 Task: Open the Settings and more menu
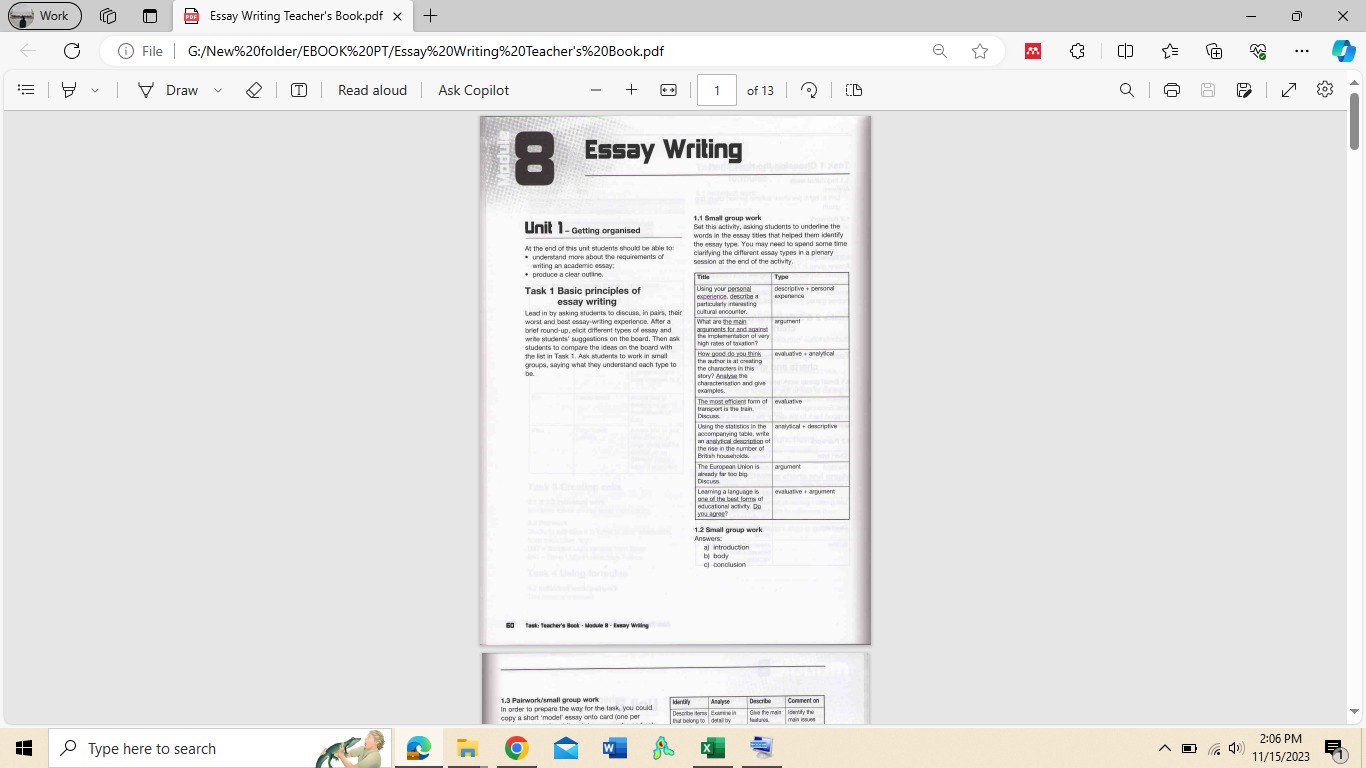[1301, 51]
